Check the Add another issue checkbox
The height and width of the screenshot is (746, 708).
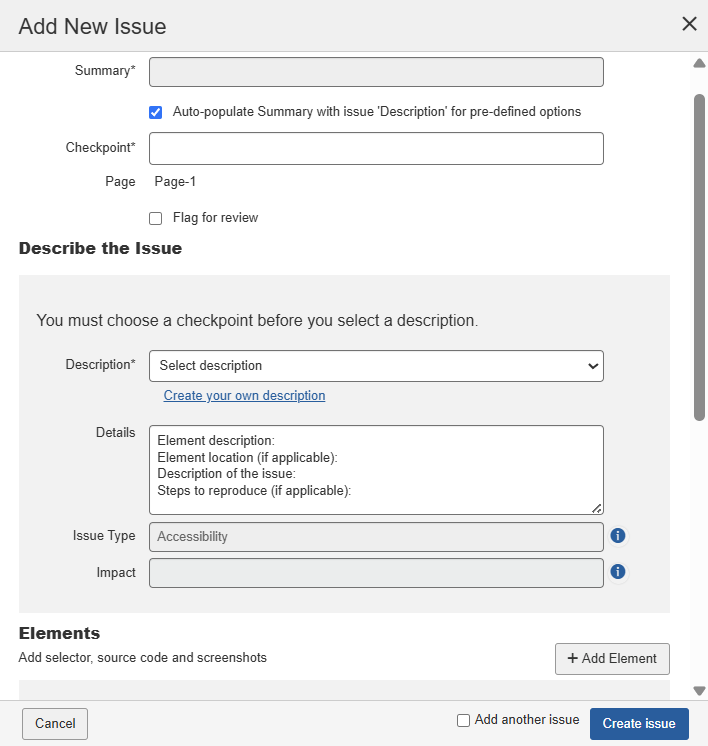coord(463,720)
